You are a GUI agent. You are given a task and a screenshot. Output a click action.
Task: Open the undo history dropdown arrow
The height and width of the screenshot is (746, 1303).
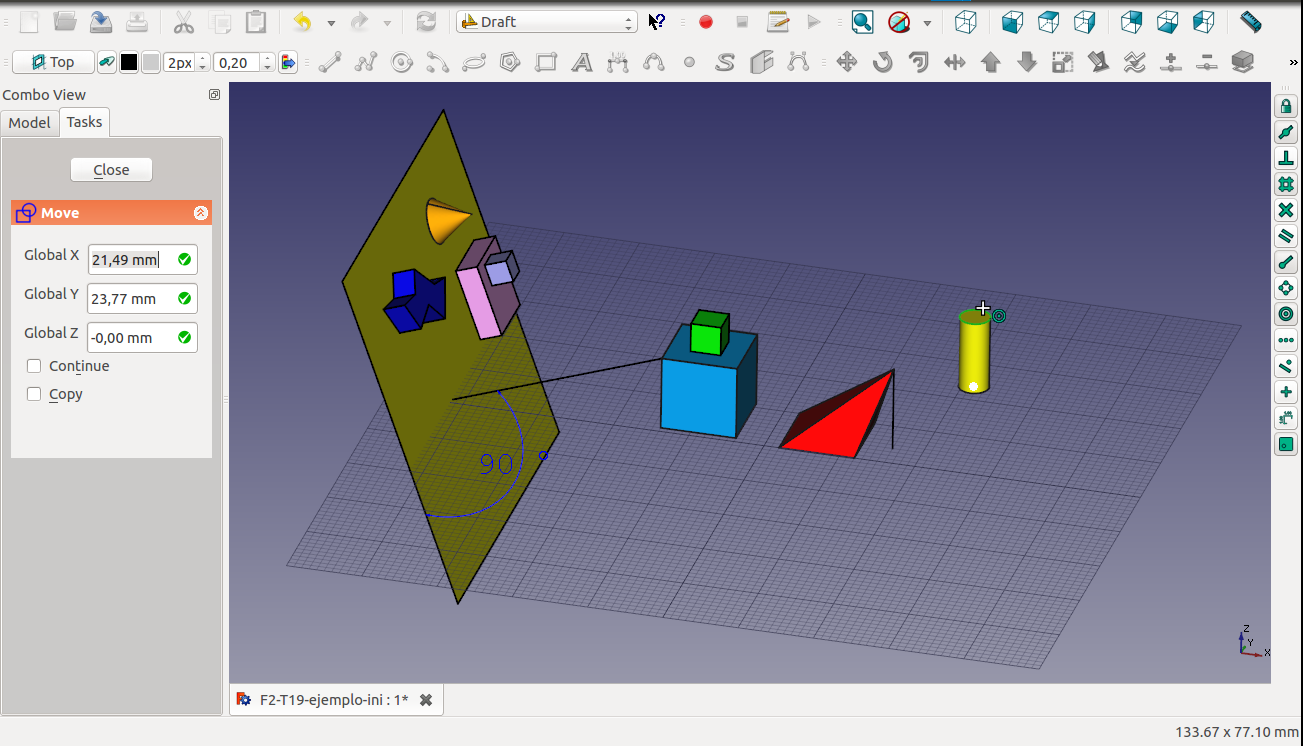331,22
